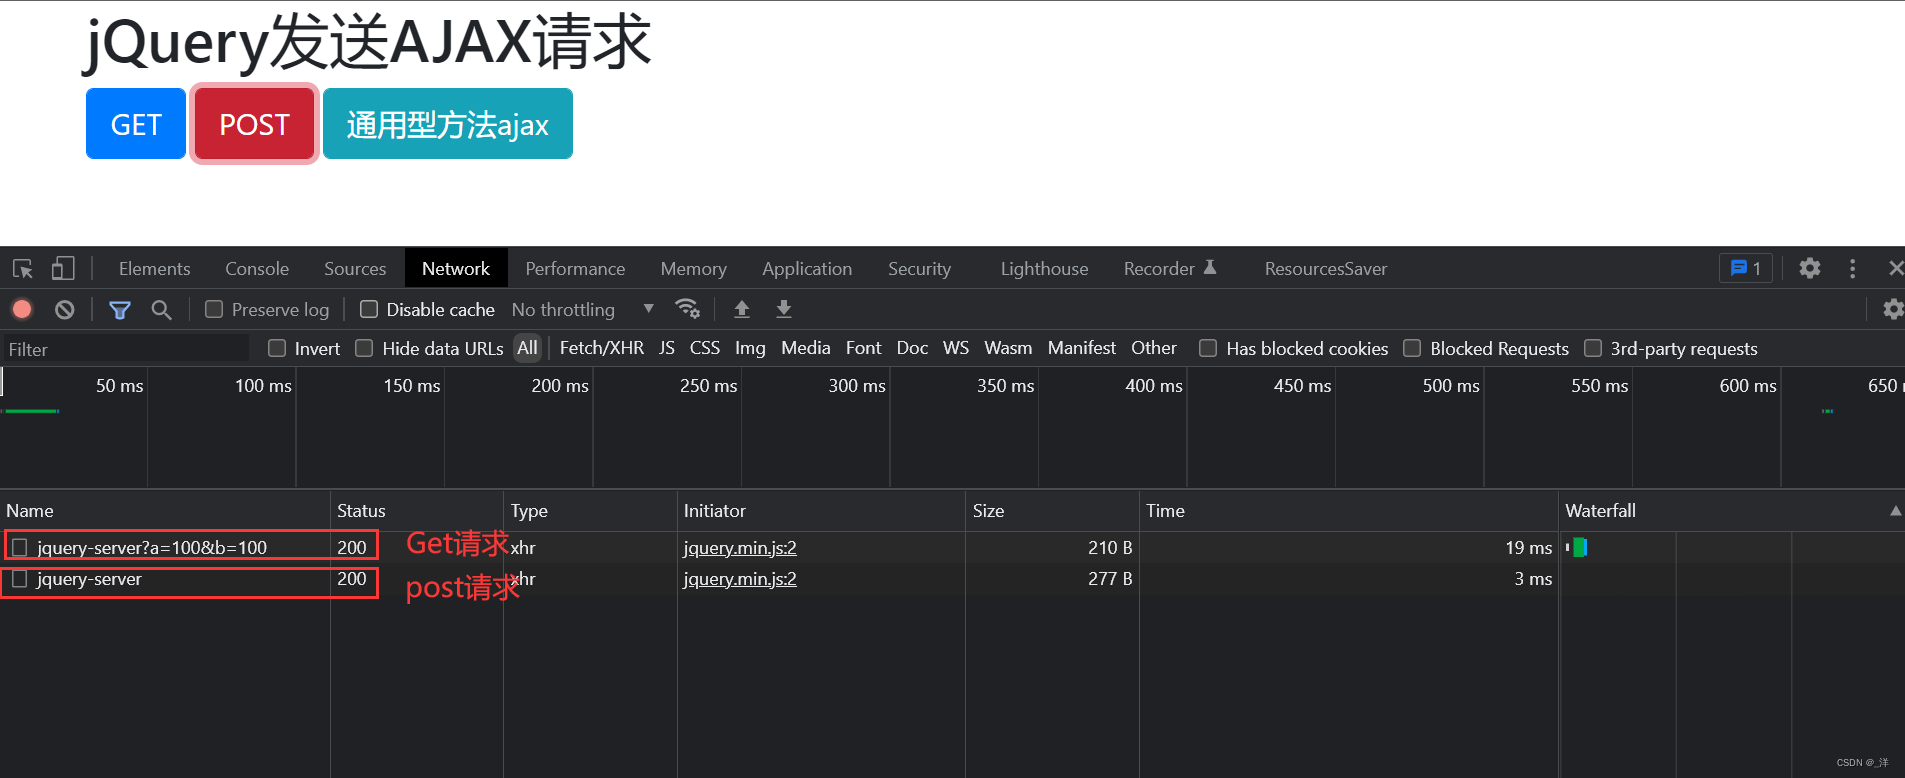Check Hide data URLs
Image resolution: width=1905 pixels, height=778 pixels.
point(364,348)
